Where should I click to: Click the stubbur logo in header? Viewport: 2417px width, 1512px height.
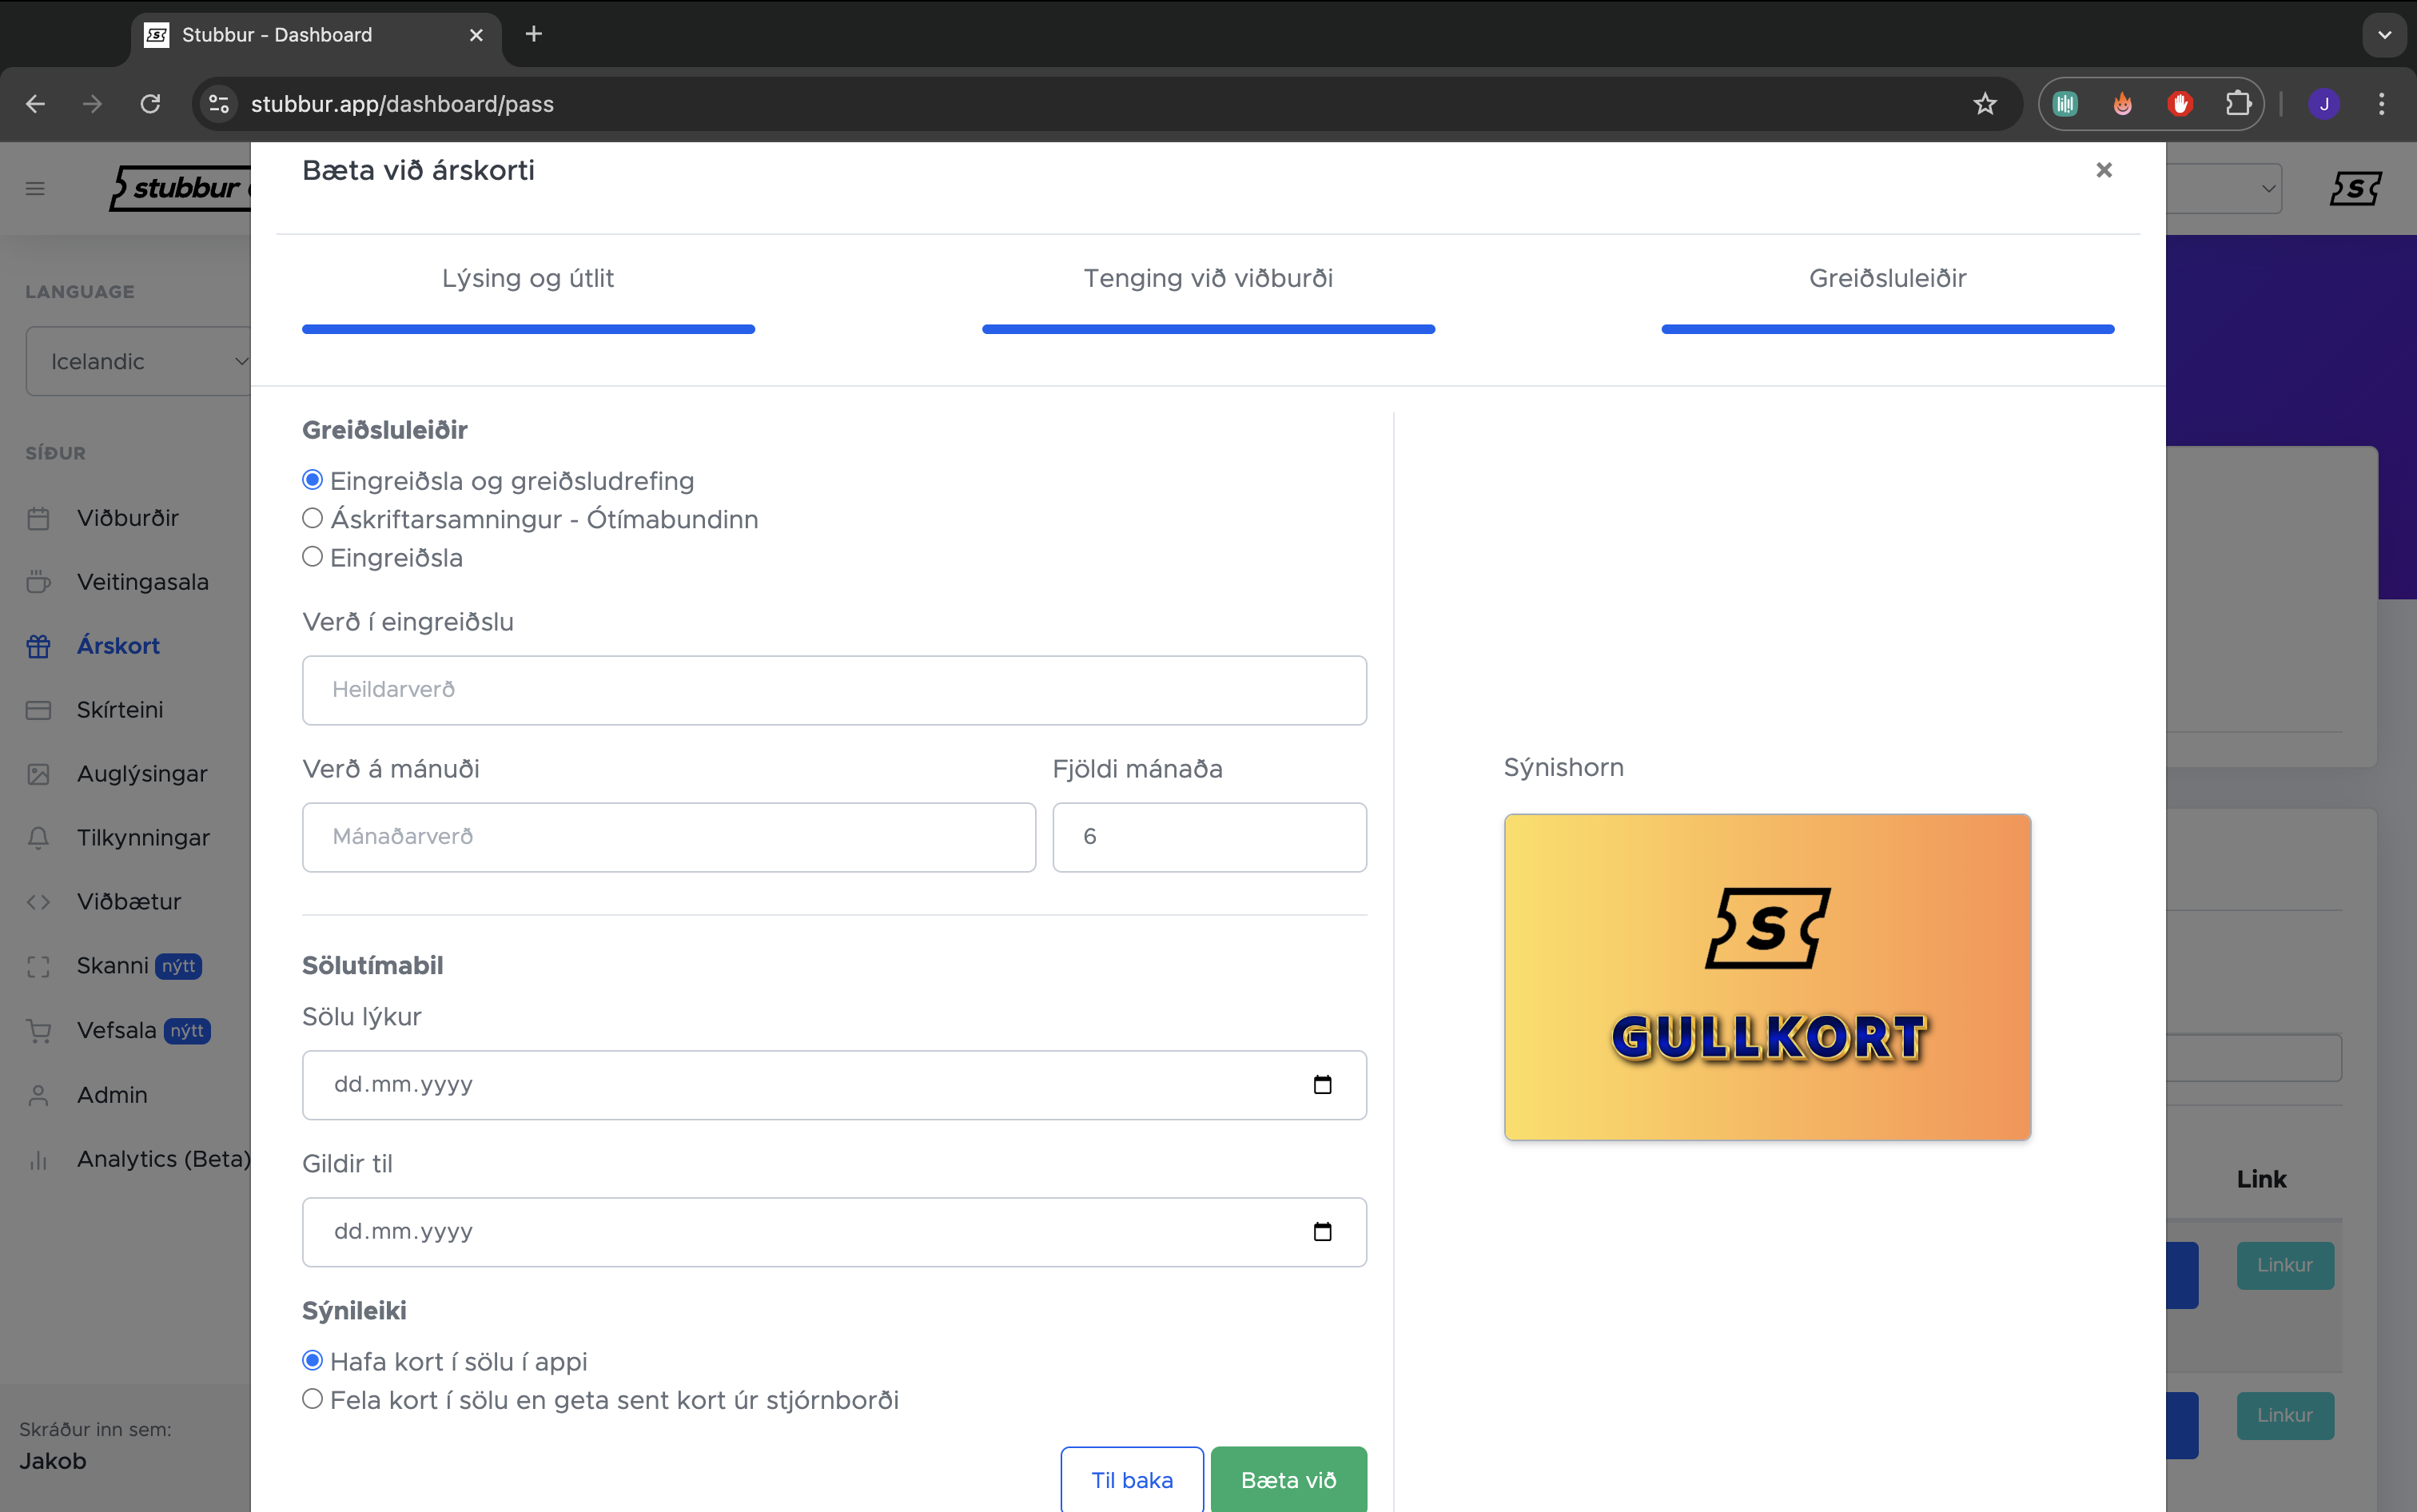click(180, 188)
